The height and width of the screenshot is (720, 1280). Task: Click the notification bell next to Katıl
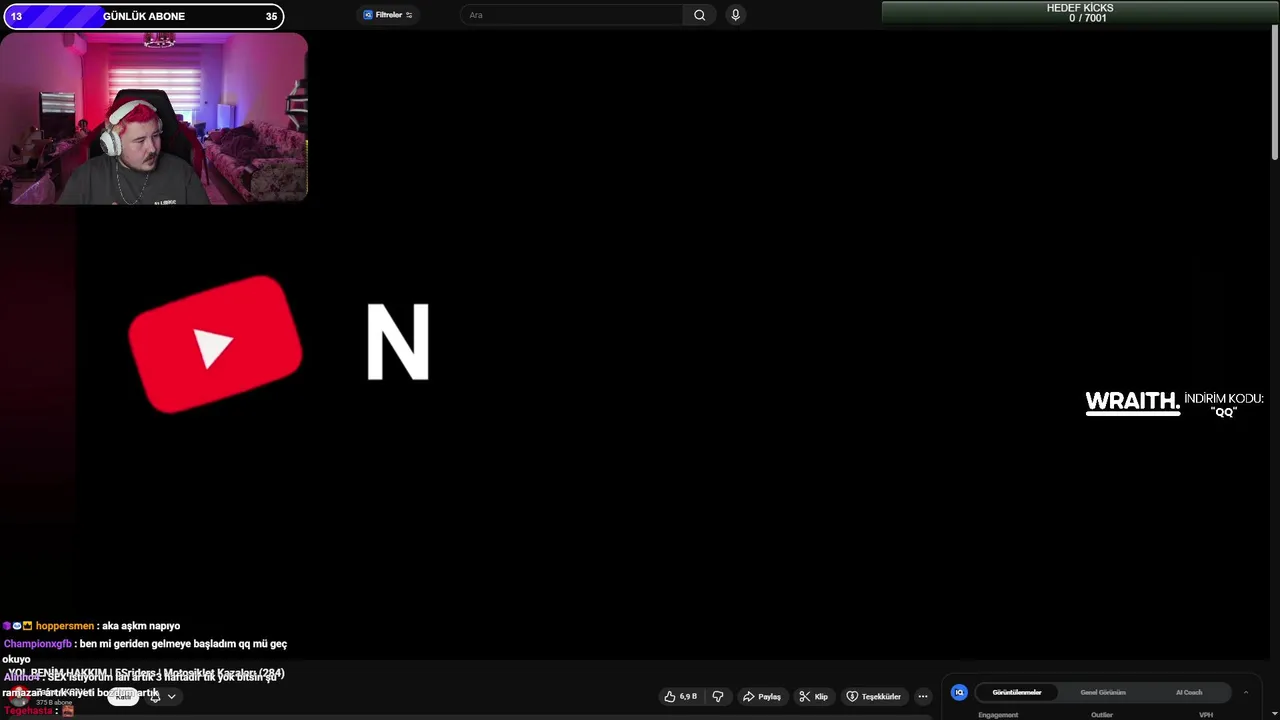(x=154, y=696)
